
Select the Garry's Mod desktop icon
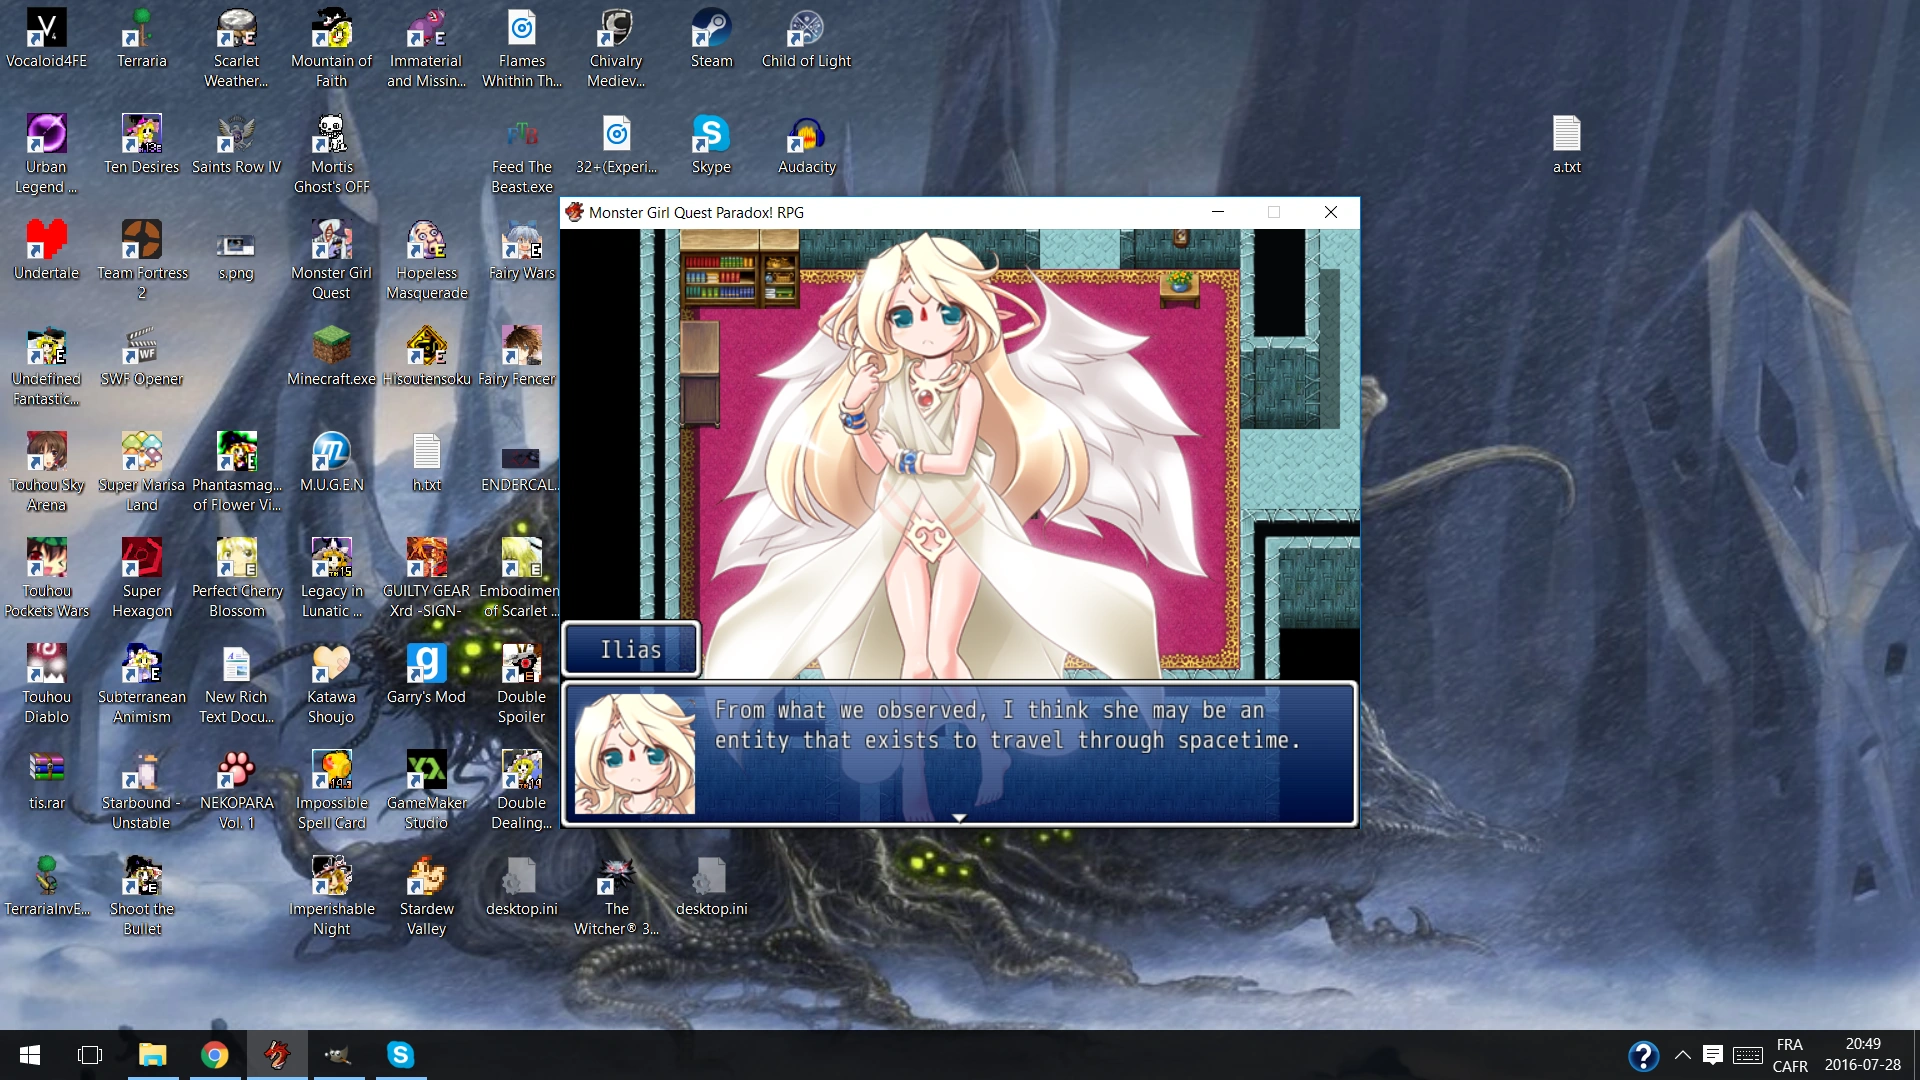426,664
